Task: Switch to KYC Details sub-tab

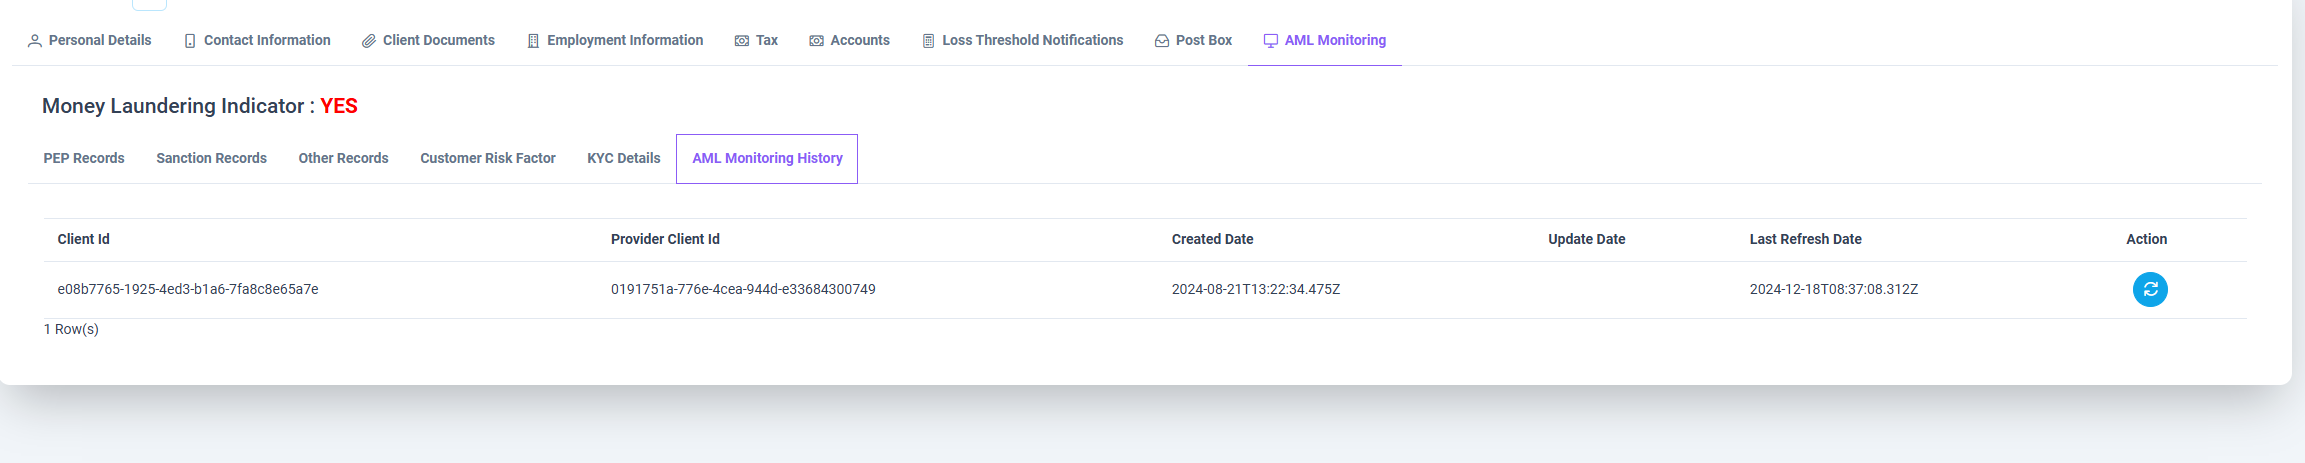Action: pyautogui.click(x=624, y=159)
